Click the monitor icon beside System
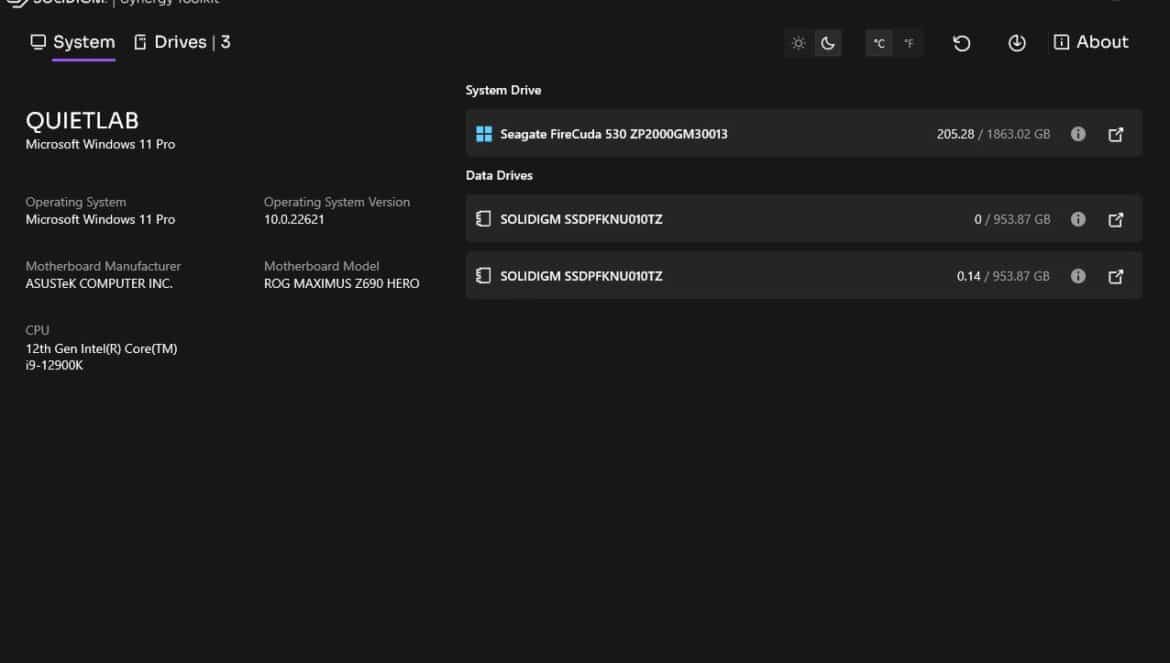1170x663 pixels. pos(38,43)
